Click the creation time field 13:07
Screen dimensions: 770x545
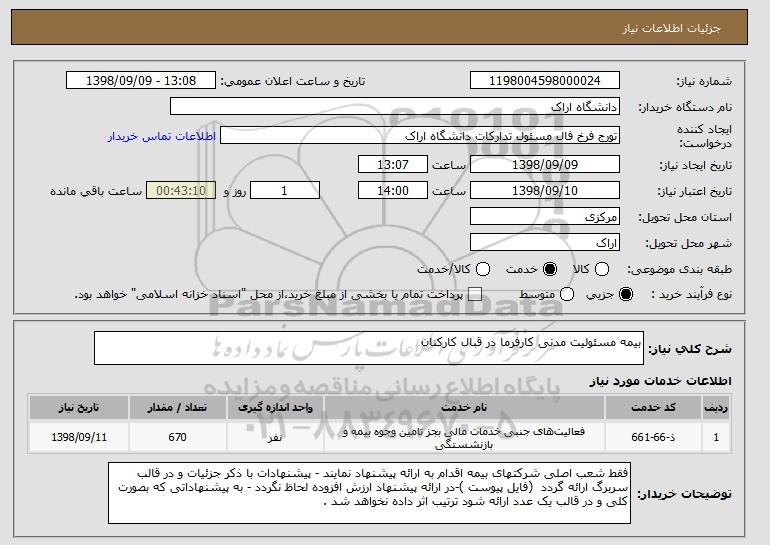tap(393, 164)
